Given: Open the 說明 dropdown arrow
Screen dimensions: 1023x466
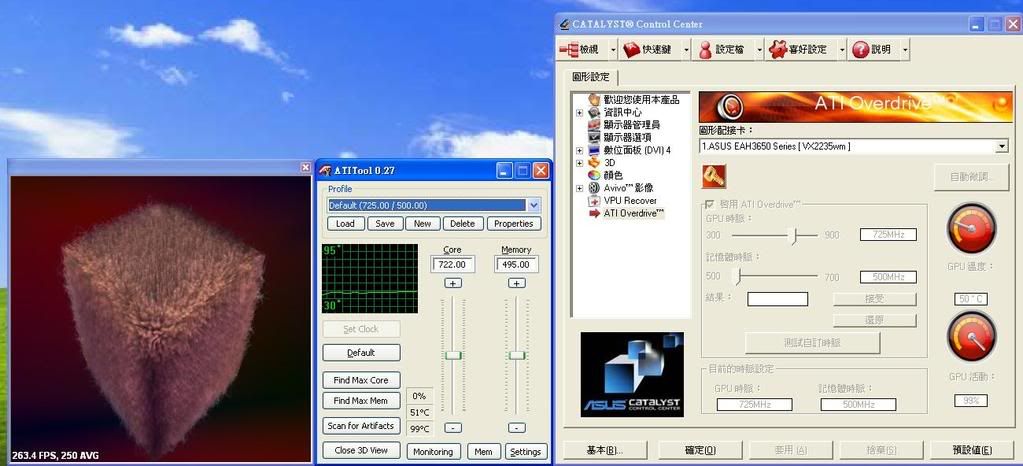Looking at the screenshot, I should pyautogui.click(x=906, y=50).
